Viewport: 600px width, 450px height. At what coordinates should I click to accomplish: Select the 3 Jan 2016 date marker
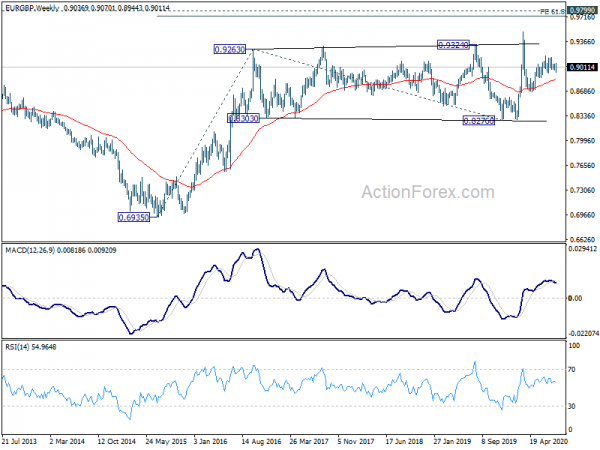pos(210,441)
